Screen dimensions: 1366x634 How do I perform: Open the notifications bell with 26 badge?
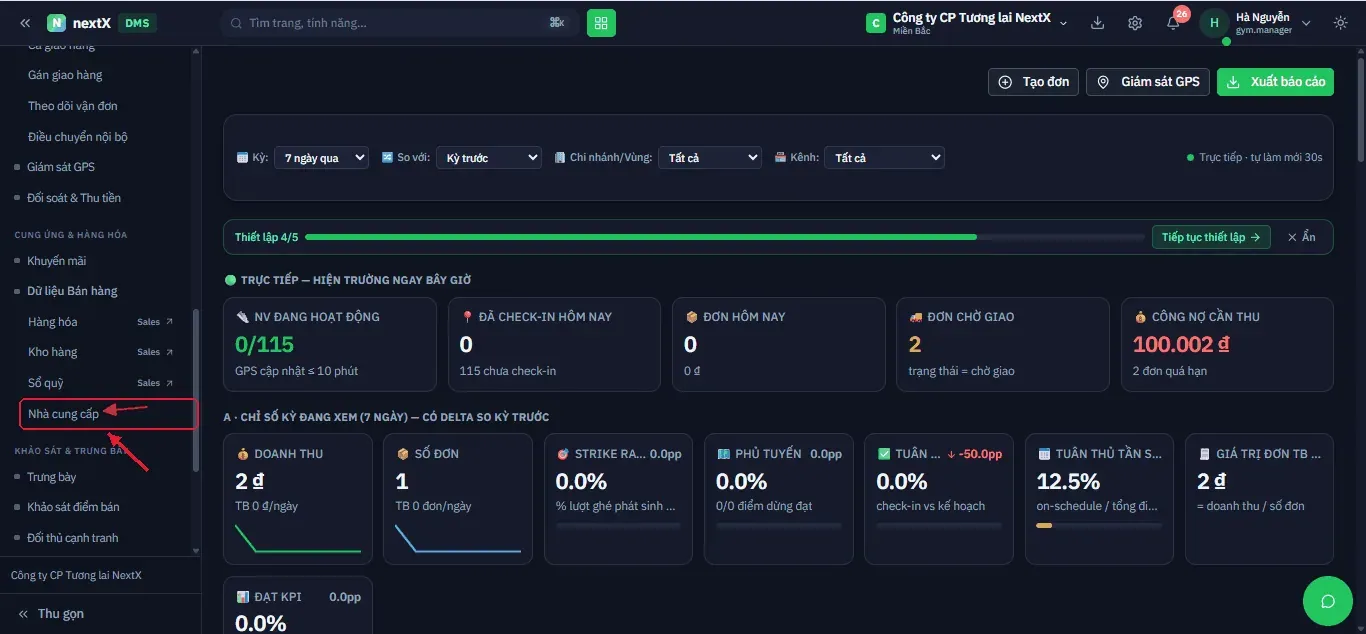coord(1173,23)
